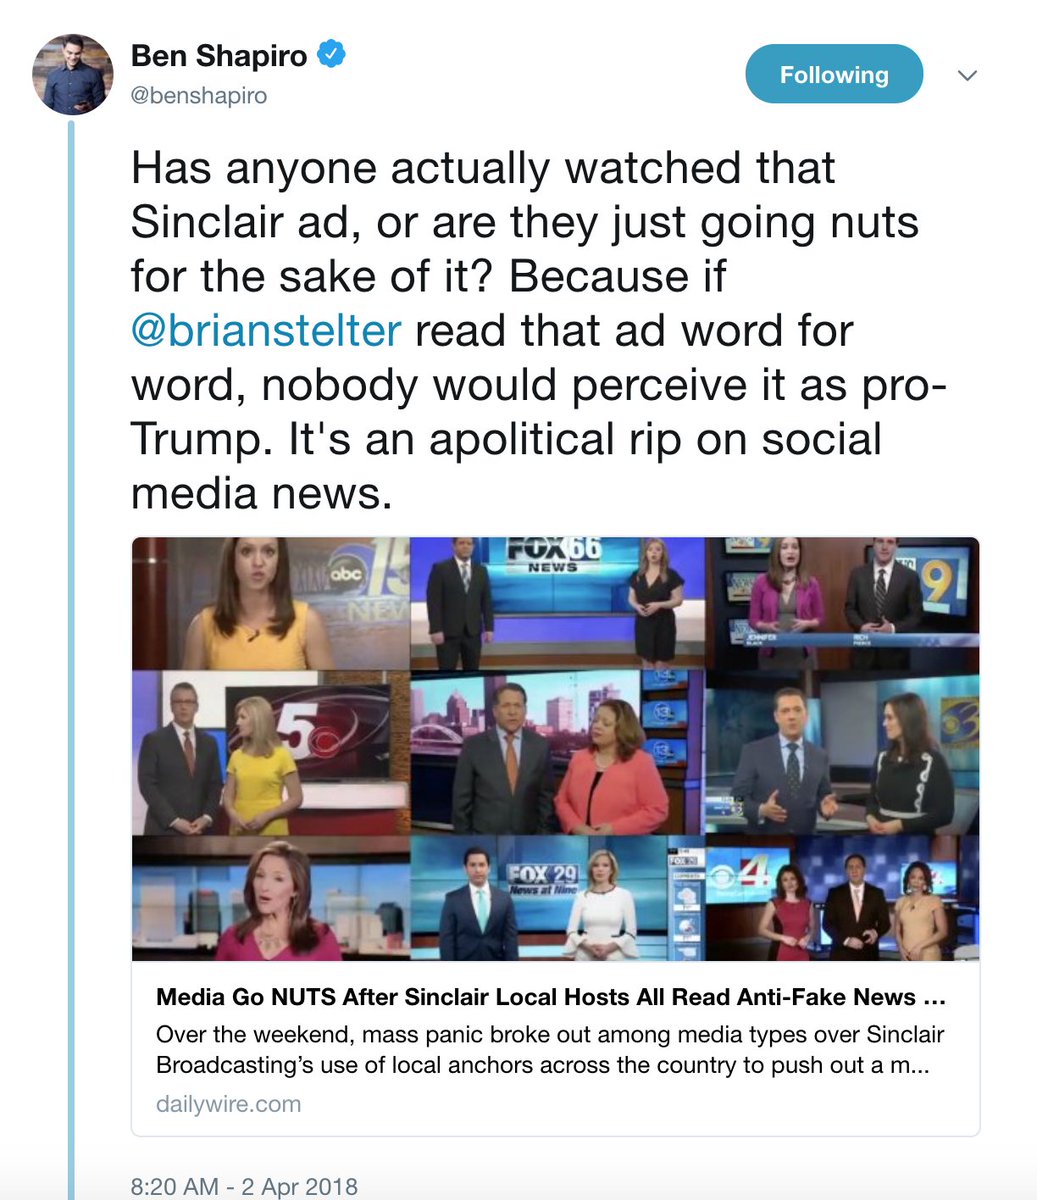Viewport: 1037px width, 1200px height.
Task: Click the FOX 29 anchors image
Action: point(557,898)
